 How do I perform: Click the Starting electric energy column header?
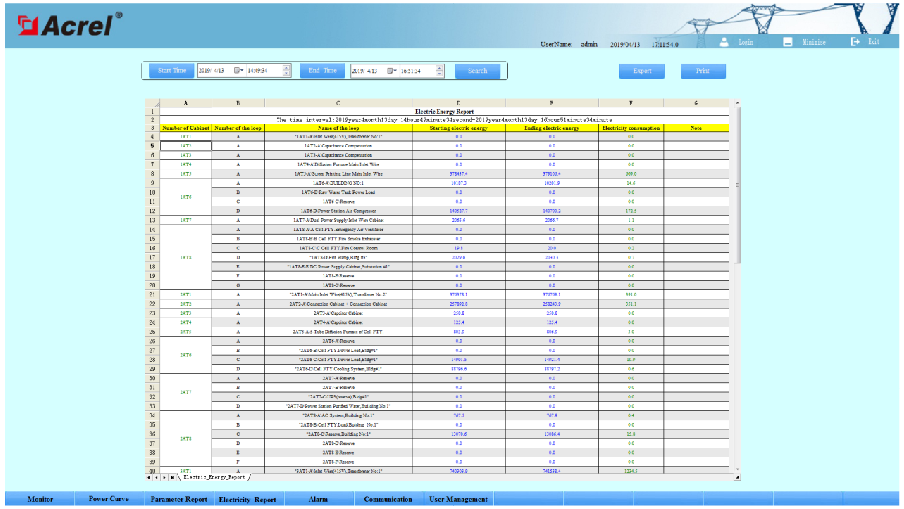point(457,128)
